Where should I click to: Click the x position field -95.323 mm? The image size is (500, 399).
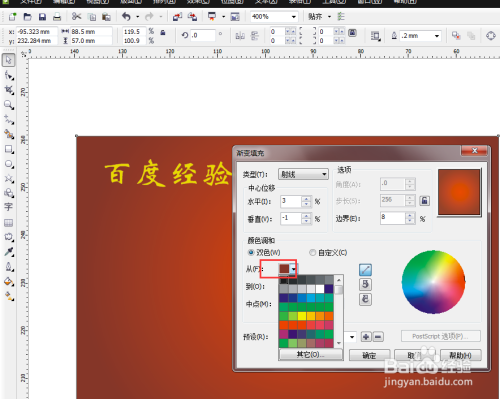point(37,32)
